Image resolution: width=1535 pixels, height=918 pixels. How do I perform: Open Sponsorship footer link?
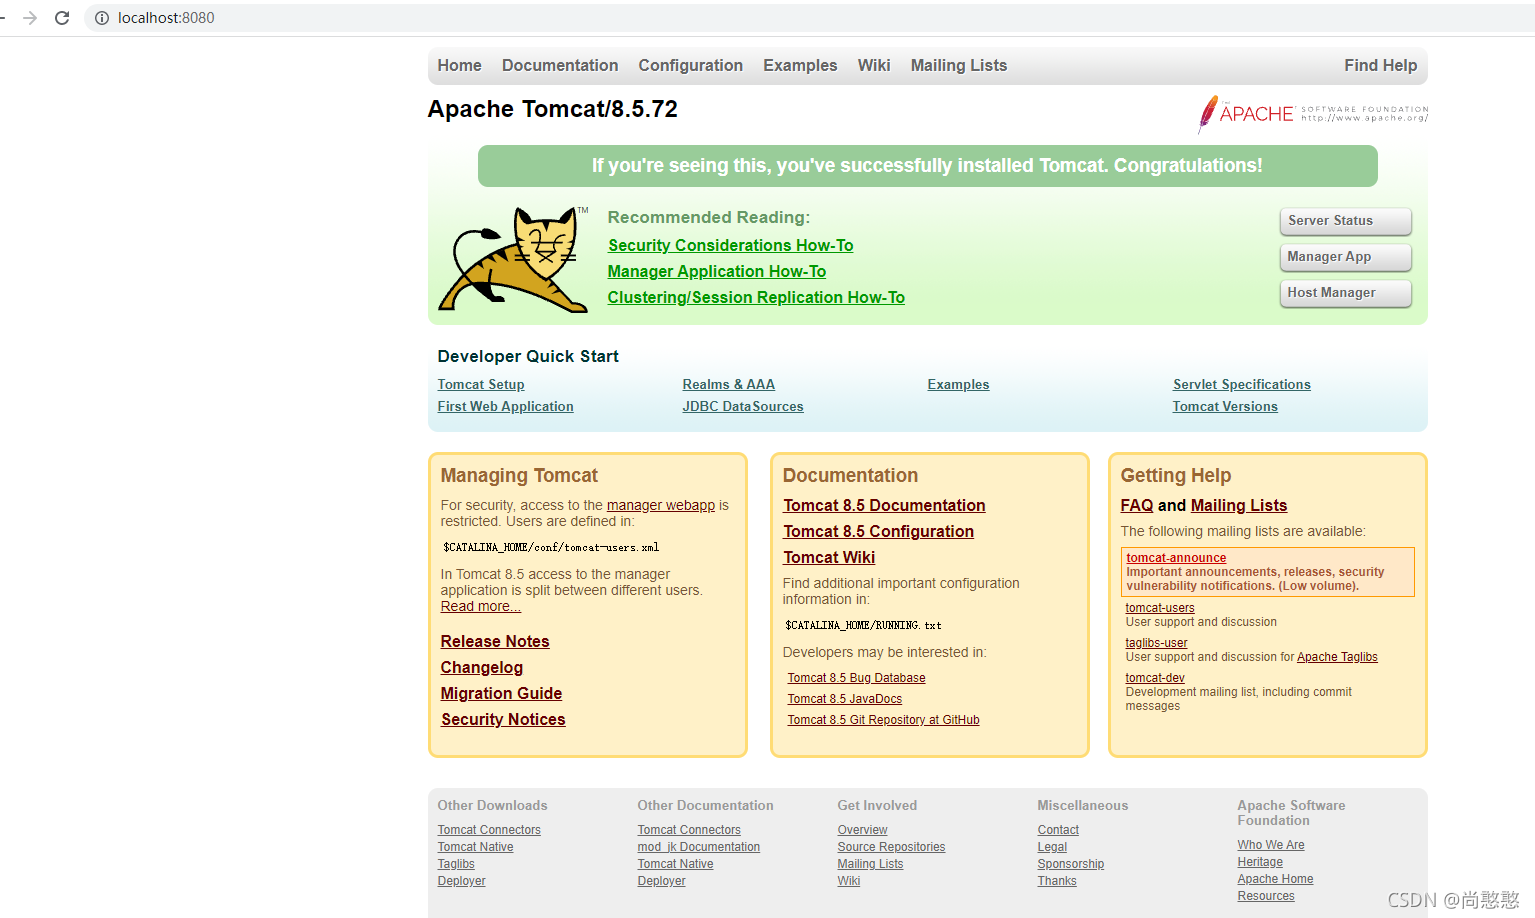(x=1071, y=864)
